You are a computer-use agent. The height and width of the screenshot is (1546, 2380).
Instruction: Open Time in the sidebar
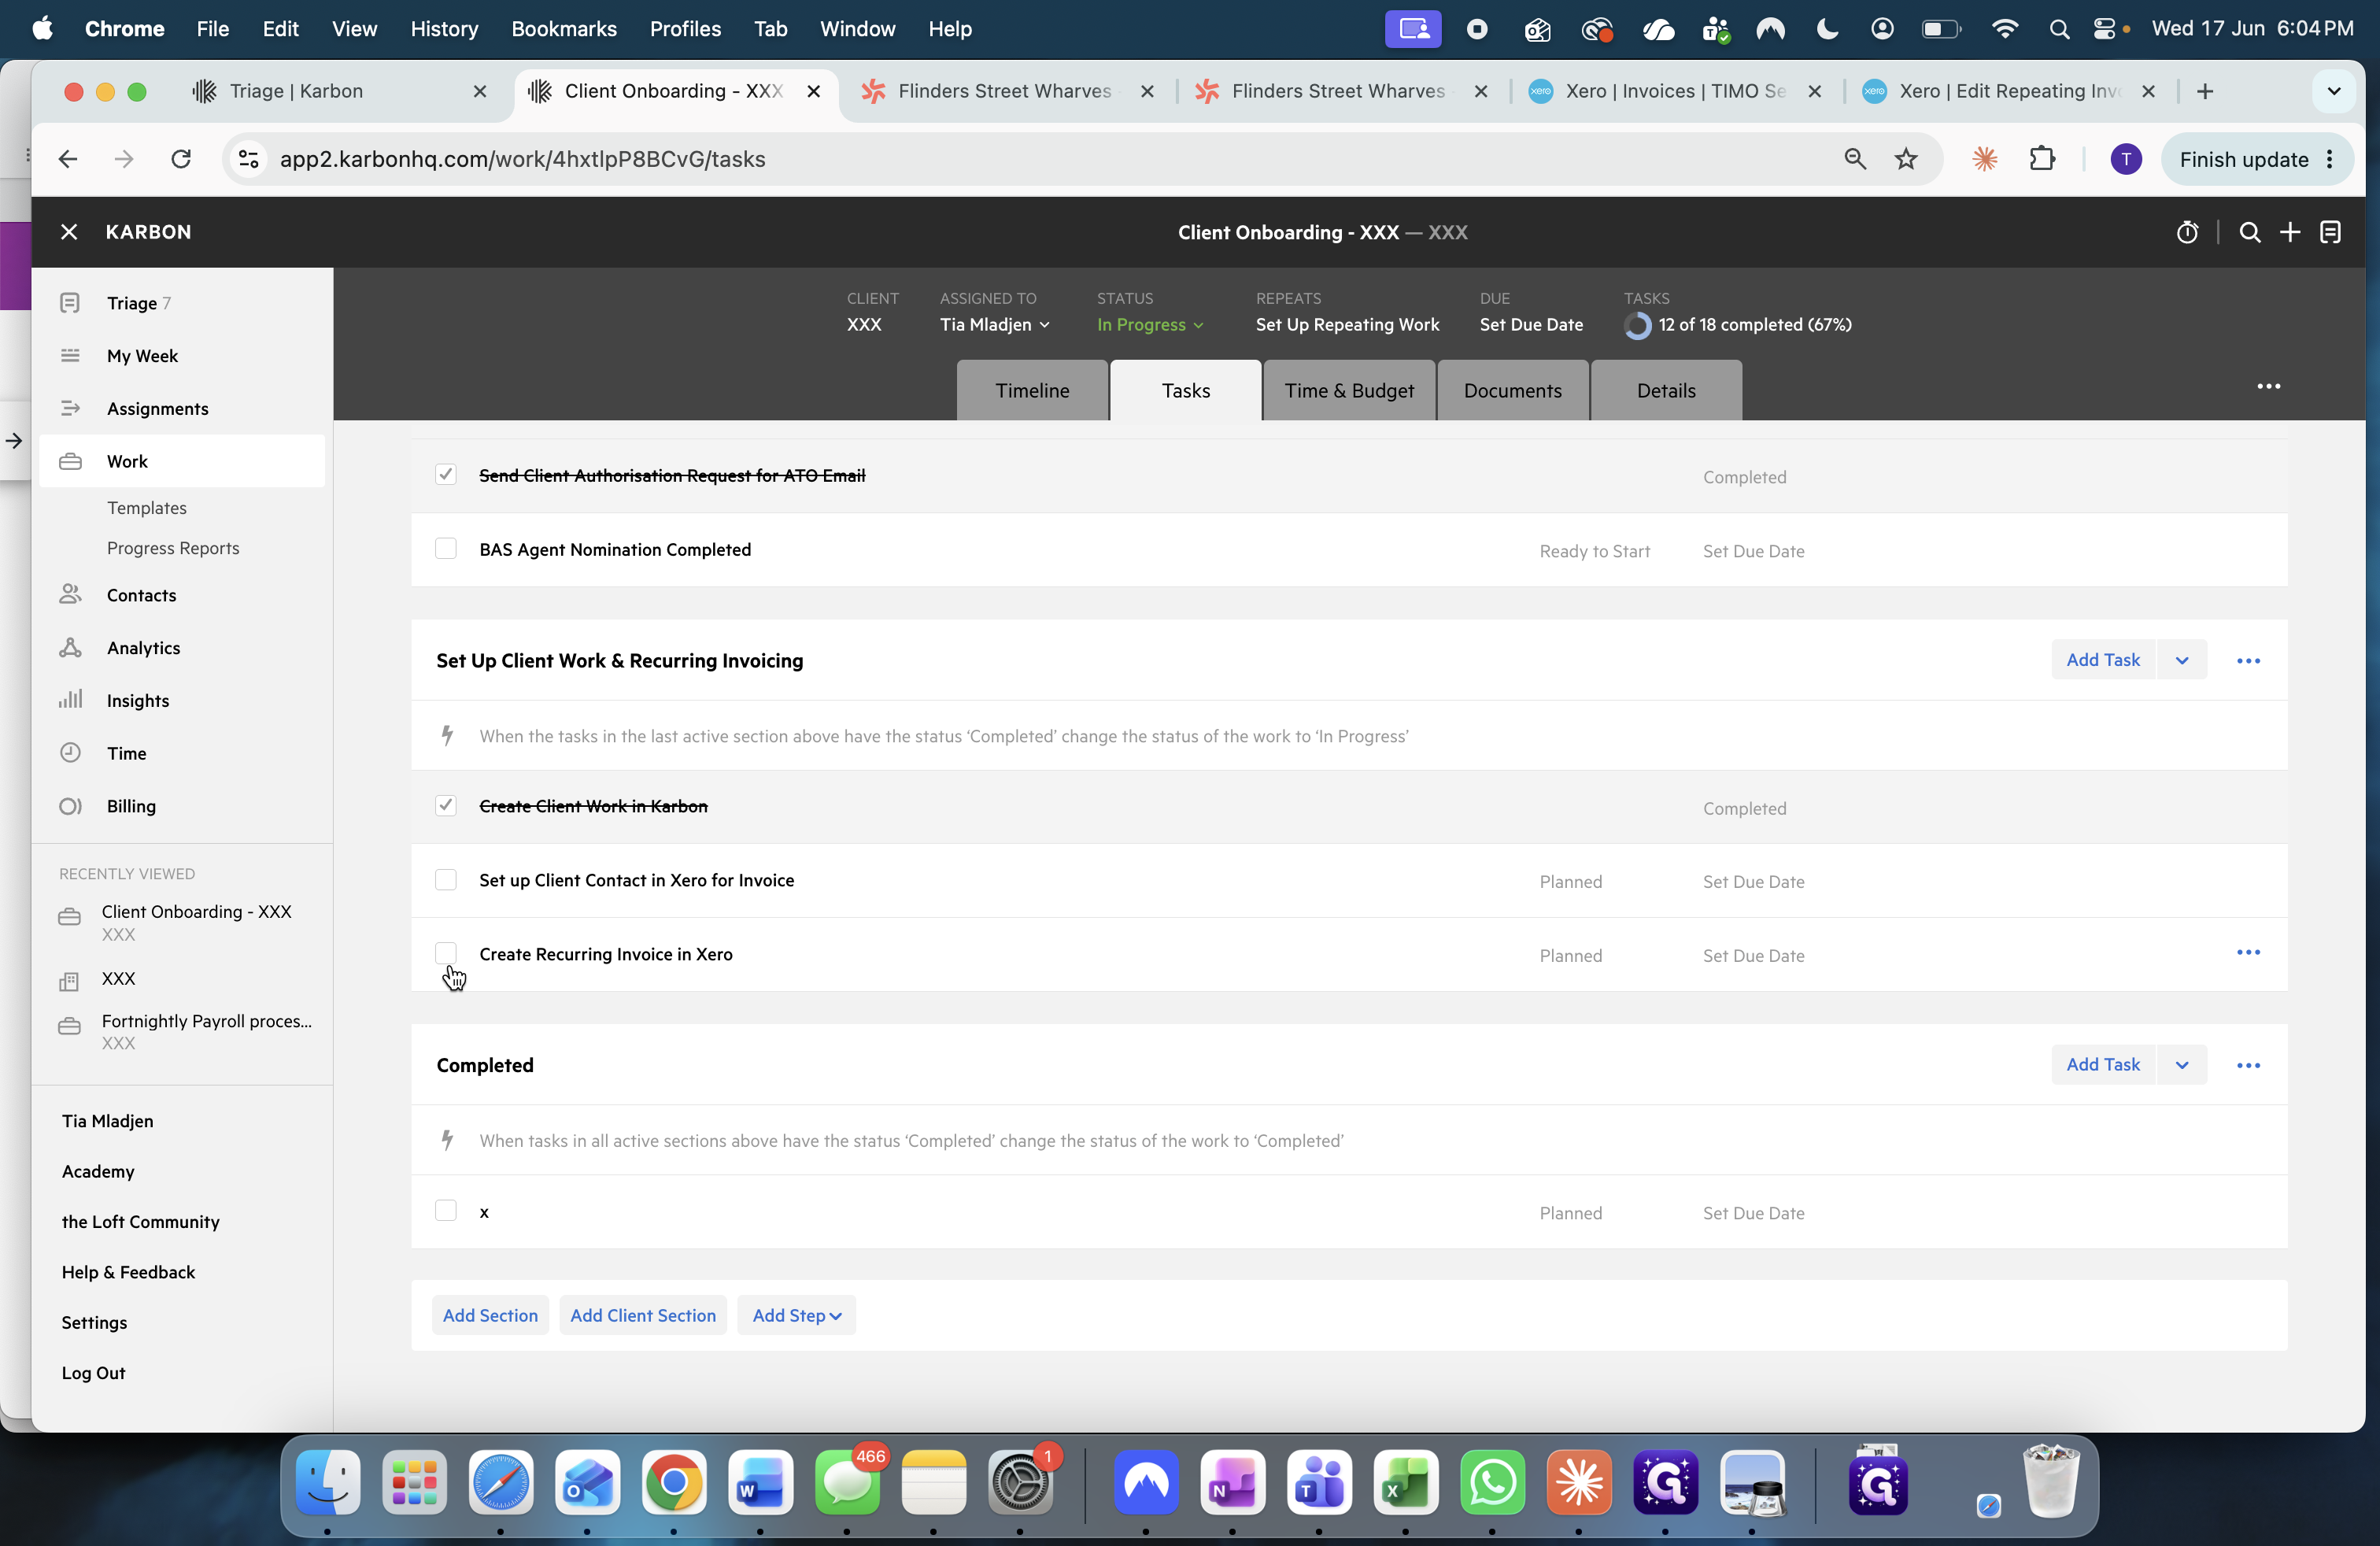pos(181,753)
